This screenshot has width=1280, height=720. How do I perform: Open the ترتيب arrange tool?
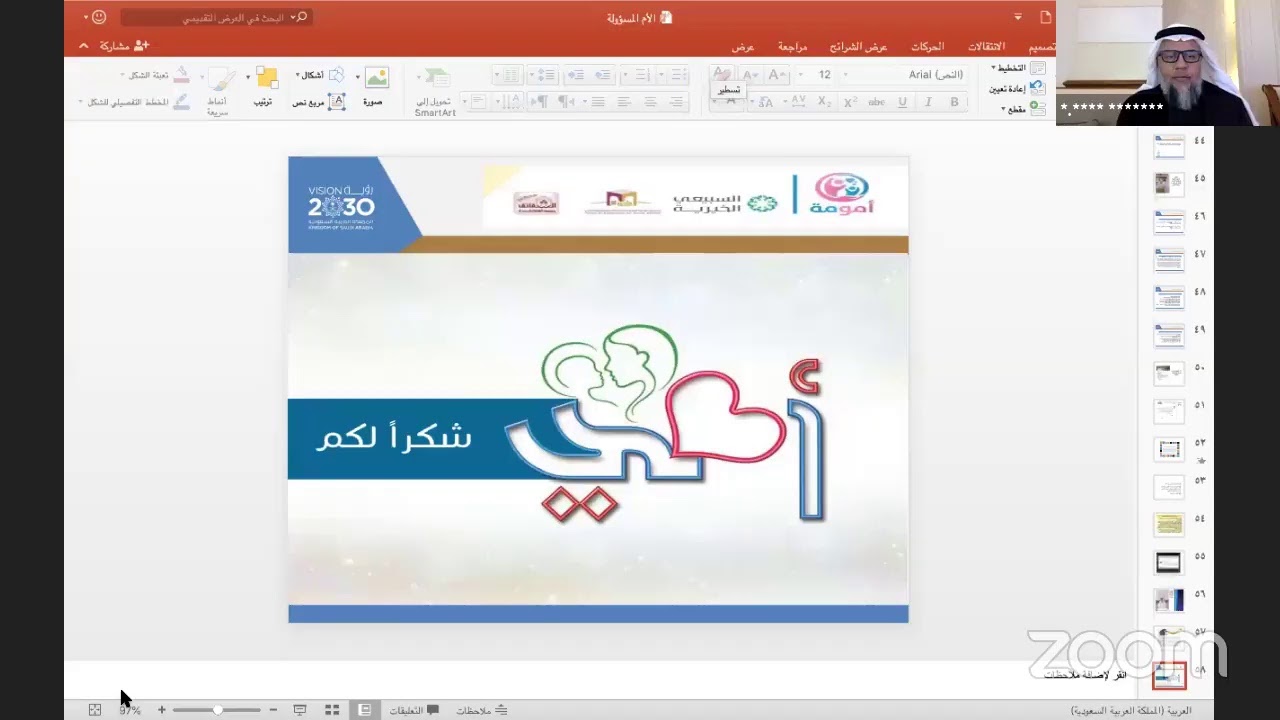(x=266, y=78)
